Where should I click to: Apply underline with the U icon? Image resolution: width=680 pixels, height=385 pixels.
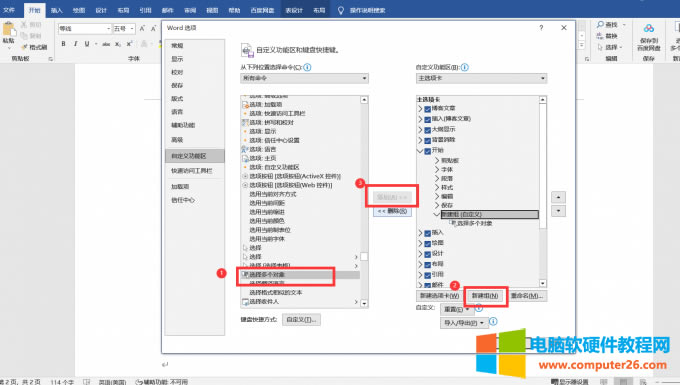pyautogui.click(x=87, y=44)
